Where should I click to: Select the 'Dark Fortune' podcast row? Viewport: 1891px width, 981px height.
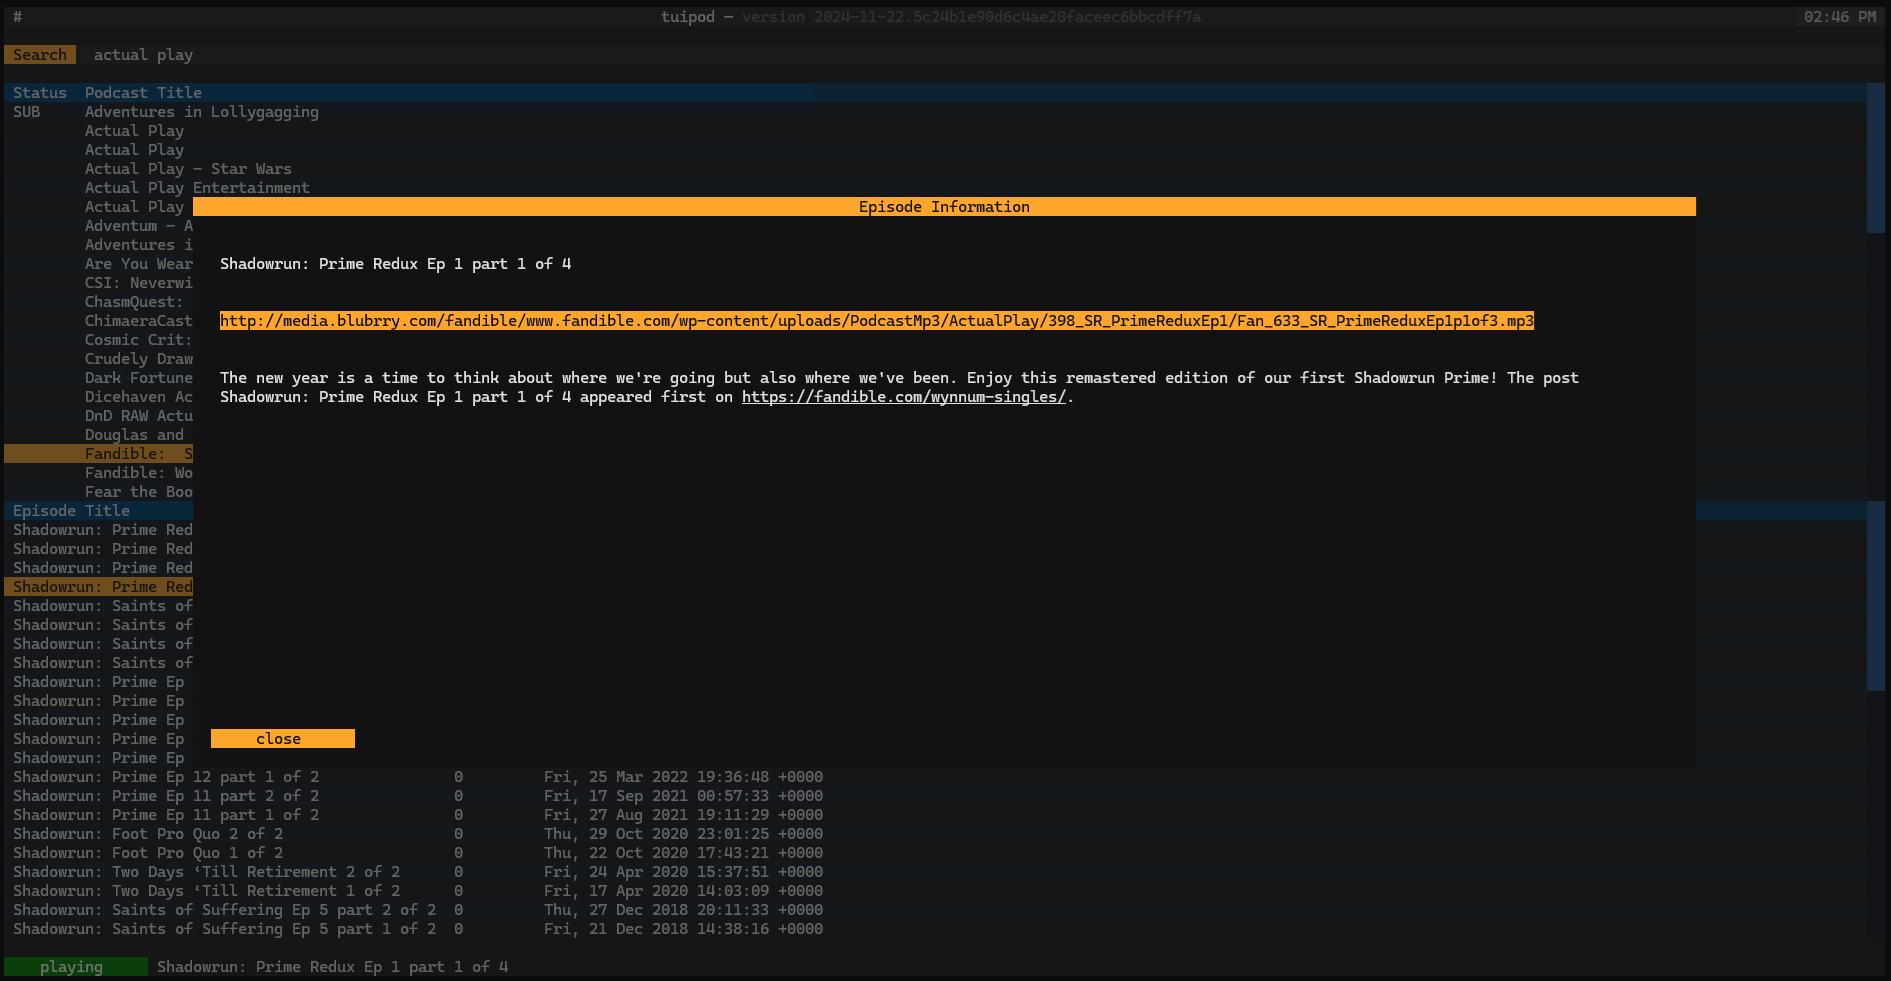tap(138, 378)
